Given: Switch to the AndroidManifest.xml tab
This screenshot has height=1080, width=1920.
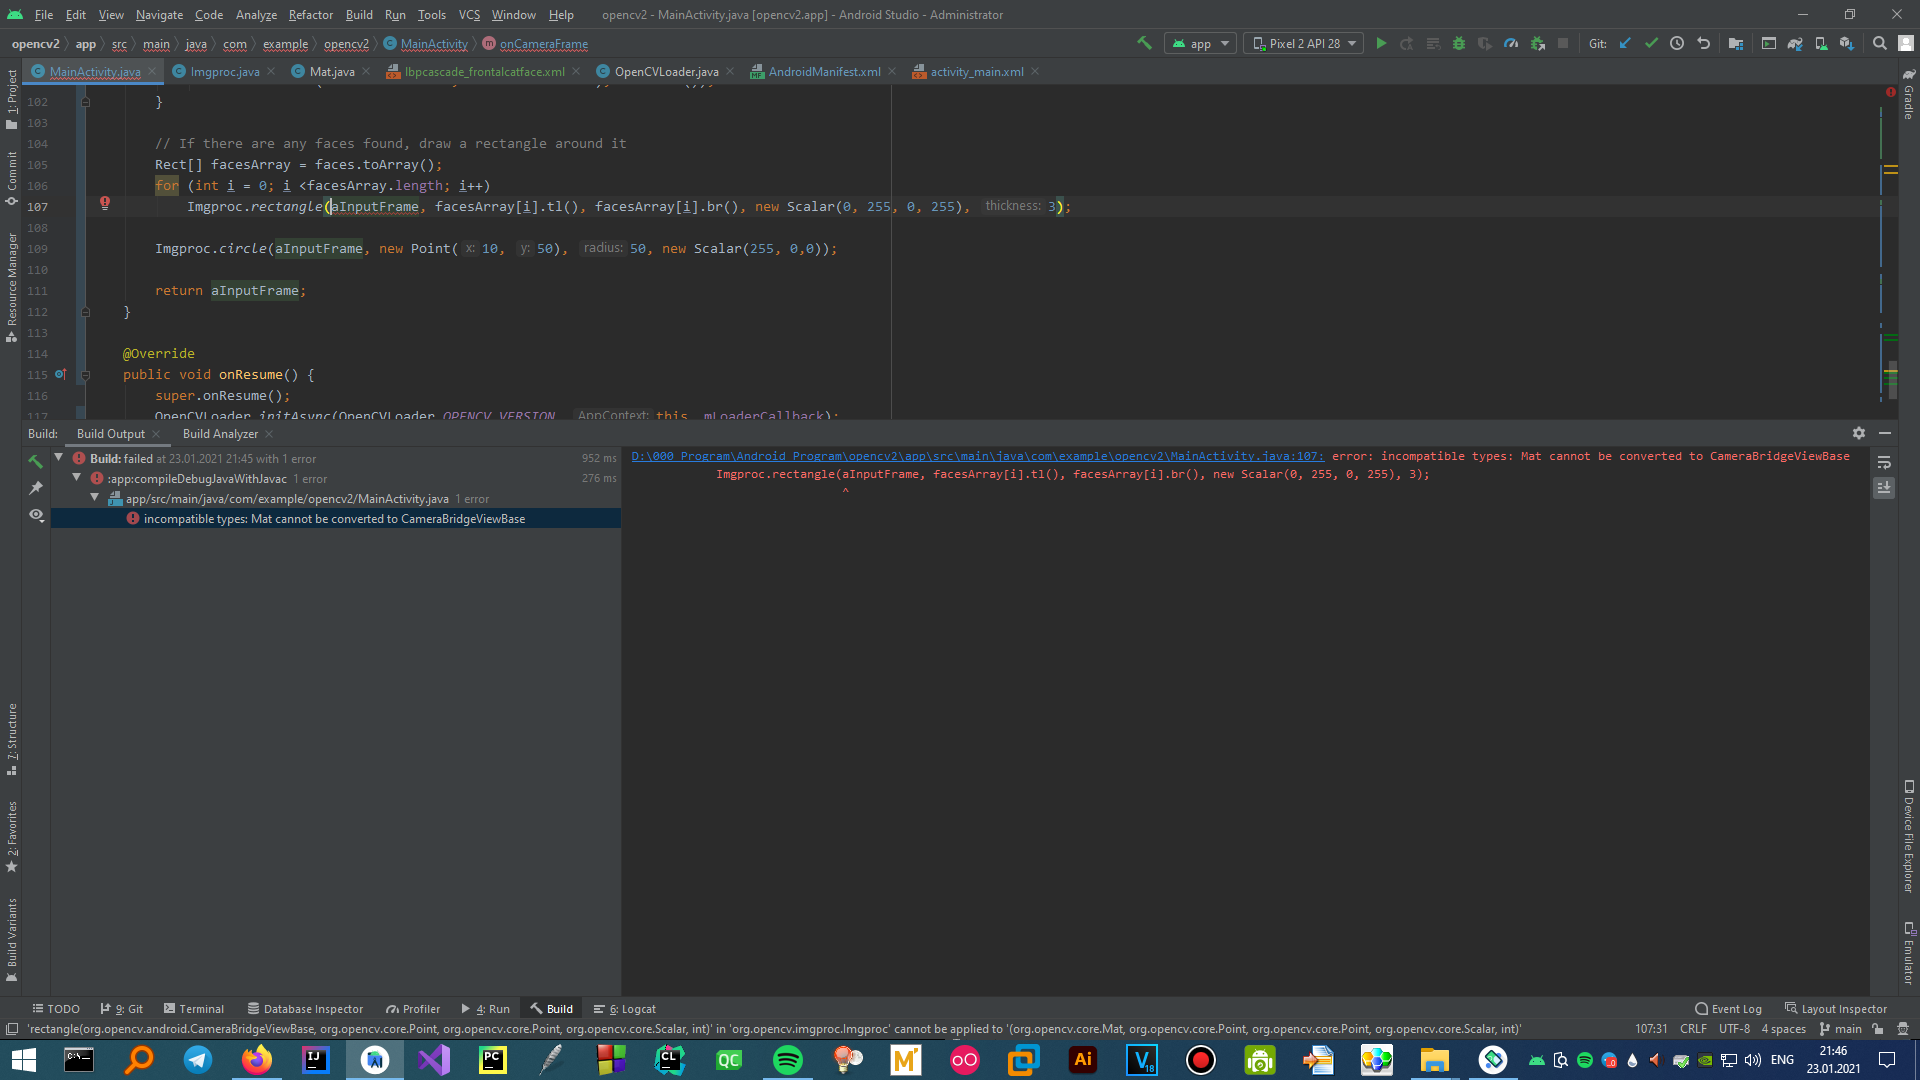Looking at the screenshot, I should coord(824,72).
